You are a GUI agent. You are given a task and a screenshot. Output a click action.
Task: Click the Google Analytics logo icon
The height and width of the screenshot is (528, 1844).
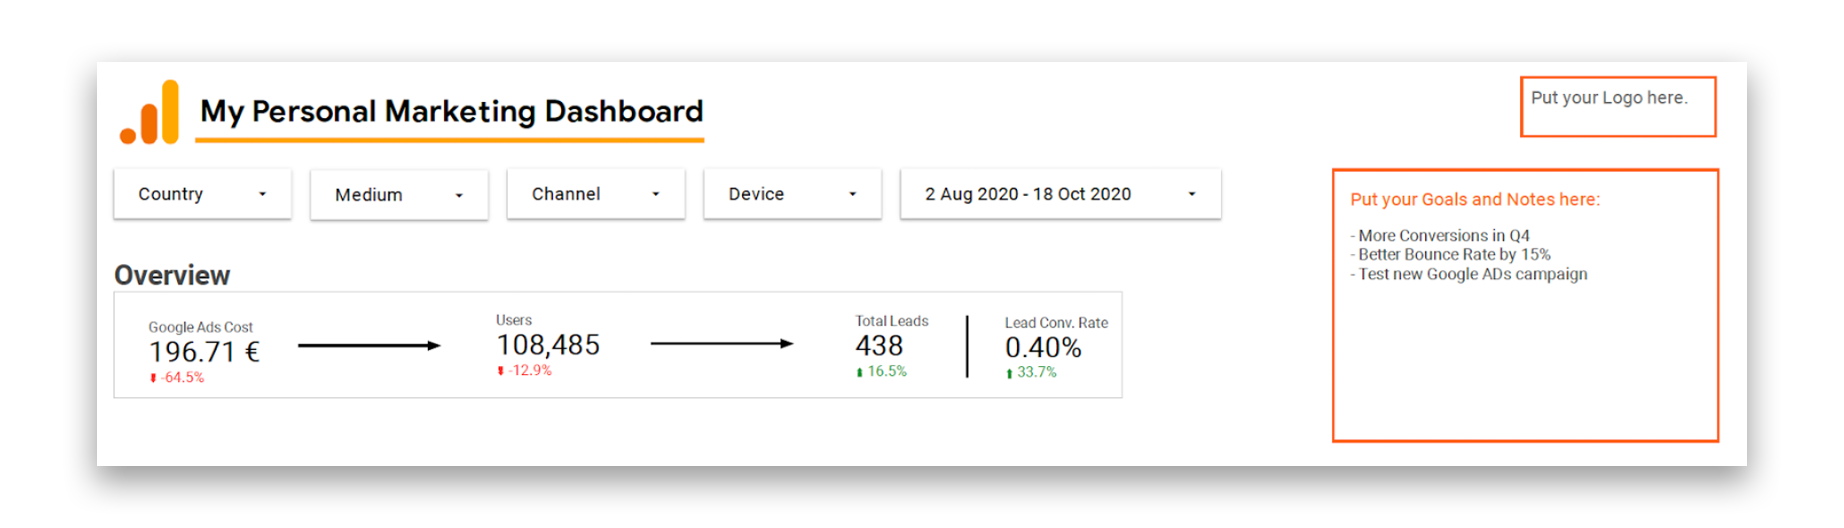[149, 112]
